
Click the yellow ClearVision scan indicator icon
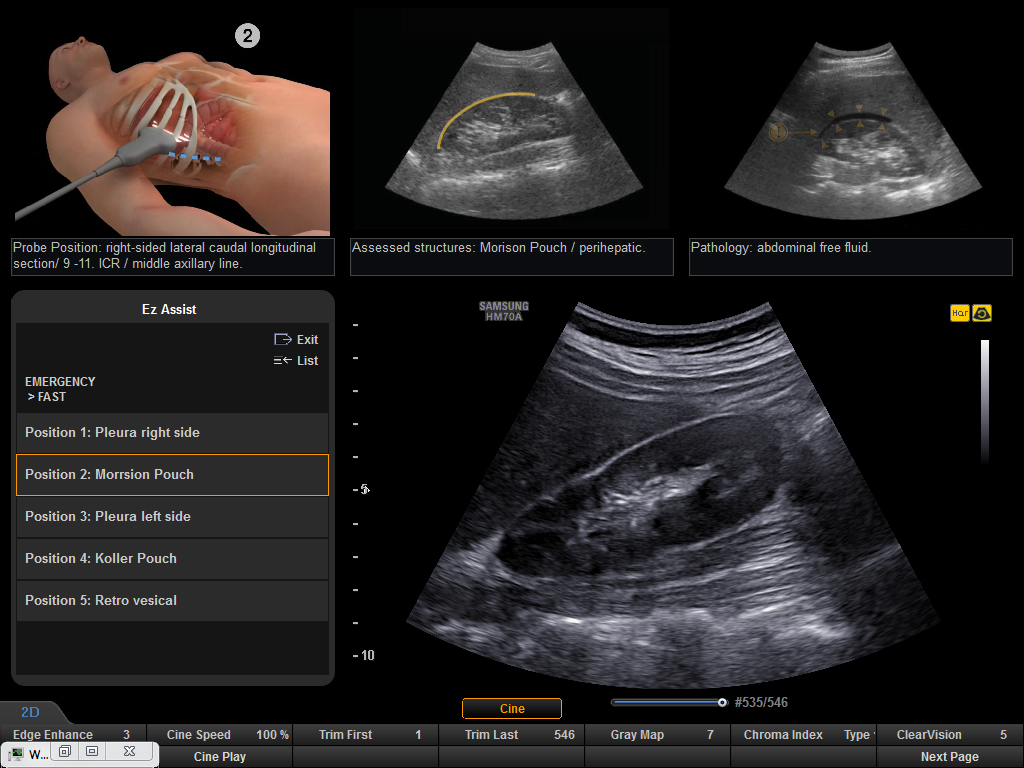(x=982, y=313)
